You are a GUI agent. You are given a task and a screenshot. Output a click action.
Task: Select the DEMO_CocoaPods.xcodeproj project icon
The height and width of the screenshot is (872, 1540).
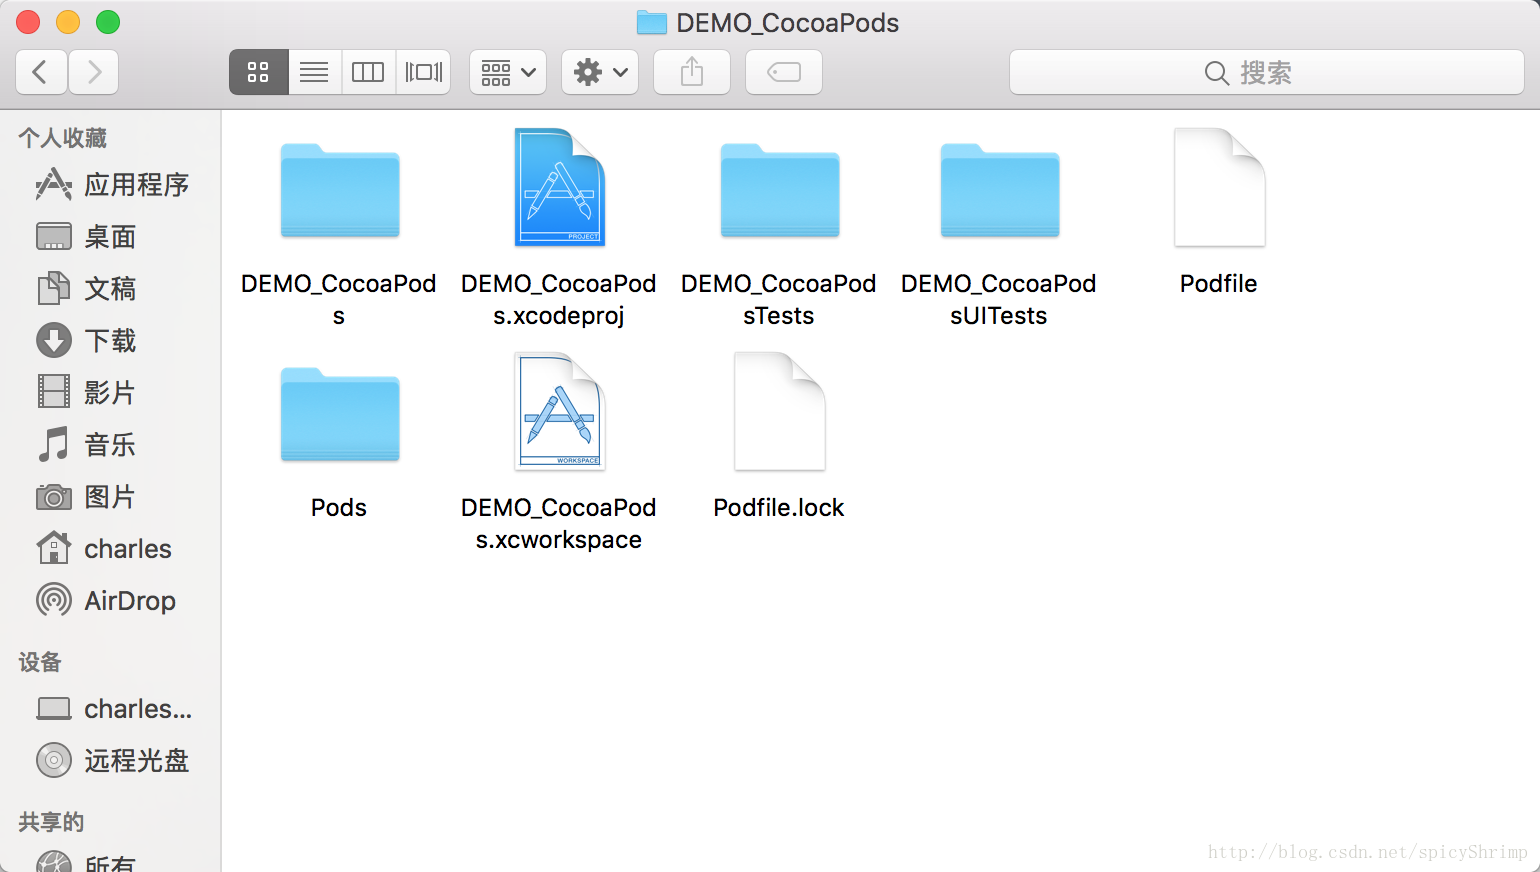[560, 187]
